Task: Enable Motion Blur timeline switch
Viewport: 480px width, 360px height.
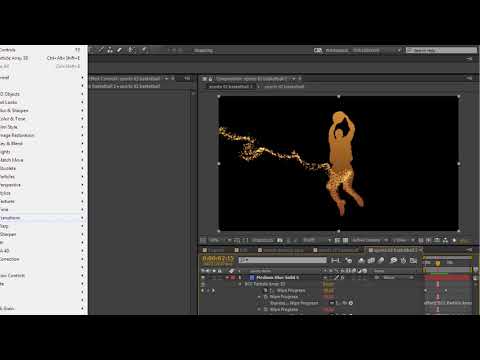Action: [381, 260]
